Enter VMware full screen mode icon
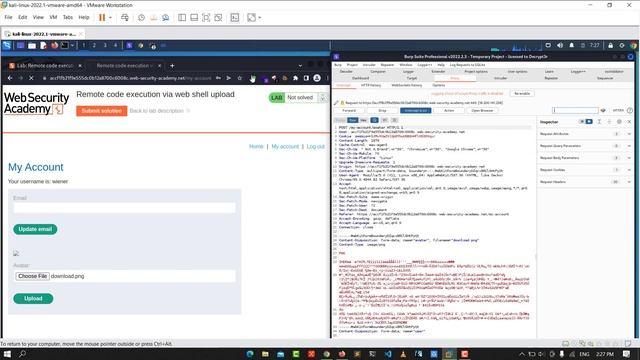This screenshot has height=360, width=640. [206, 18]
